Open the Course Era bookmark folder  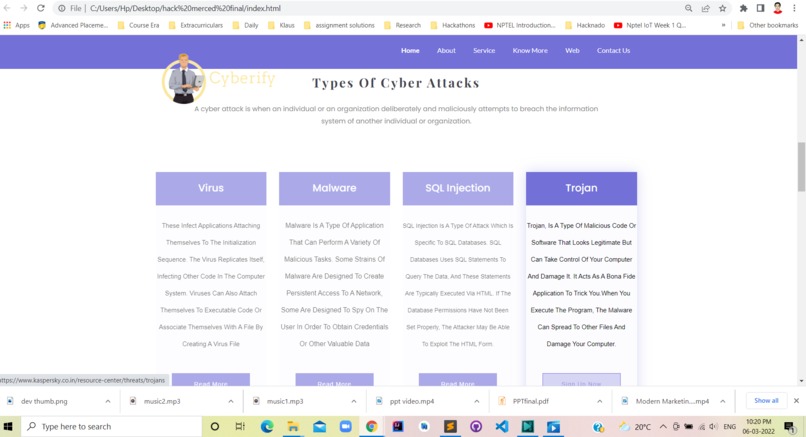click(x=138, y=25)
